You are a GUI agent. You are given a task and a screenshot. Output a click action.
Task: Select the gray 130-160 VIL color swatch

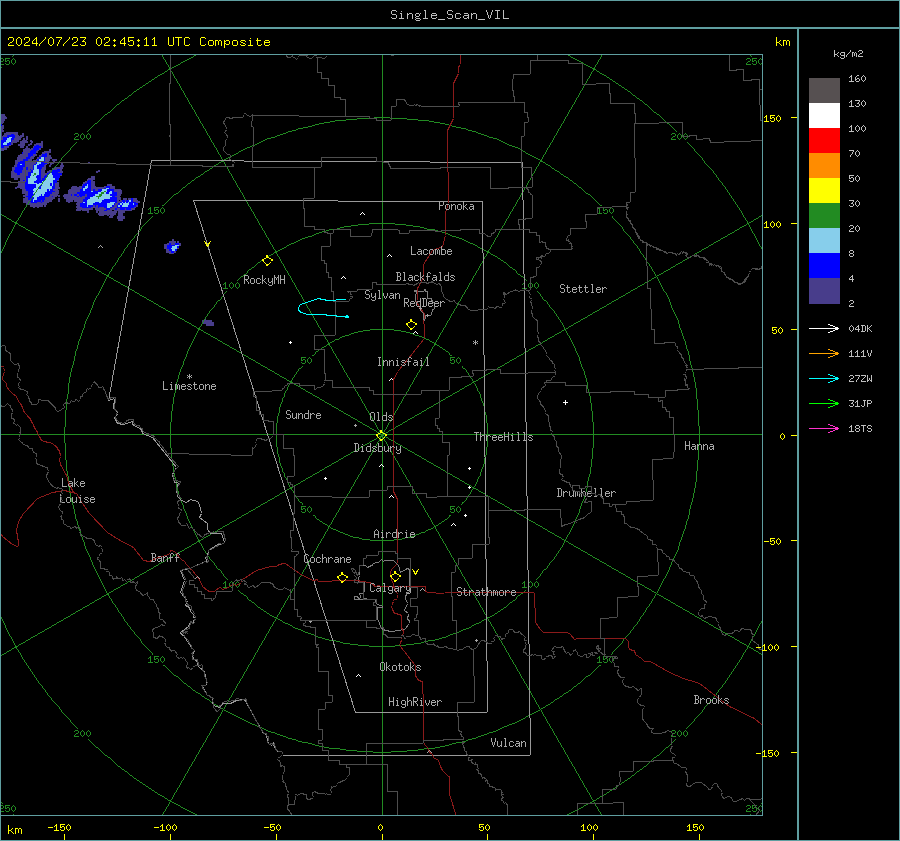tap(824, 91)
